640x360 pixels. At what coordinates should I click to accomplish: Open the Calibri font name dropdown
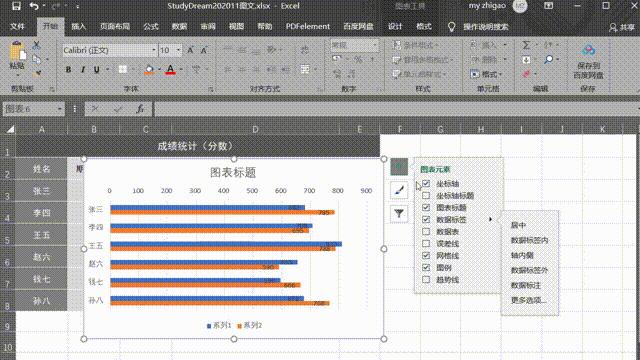point(154,50)
